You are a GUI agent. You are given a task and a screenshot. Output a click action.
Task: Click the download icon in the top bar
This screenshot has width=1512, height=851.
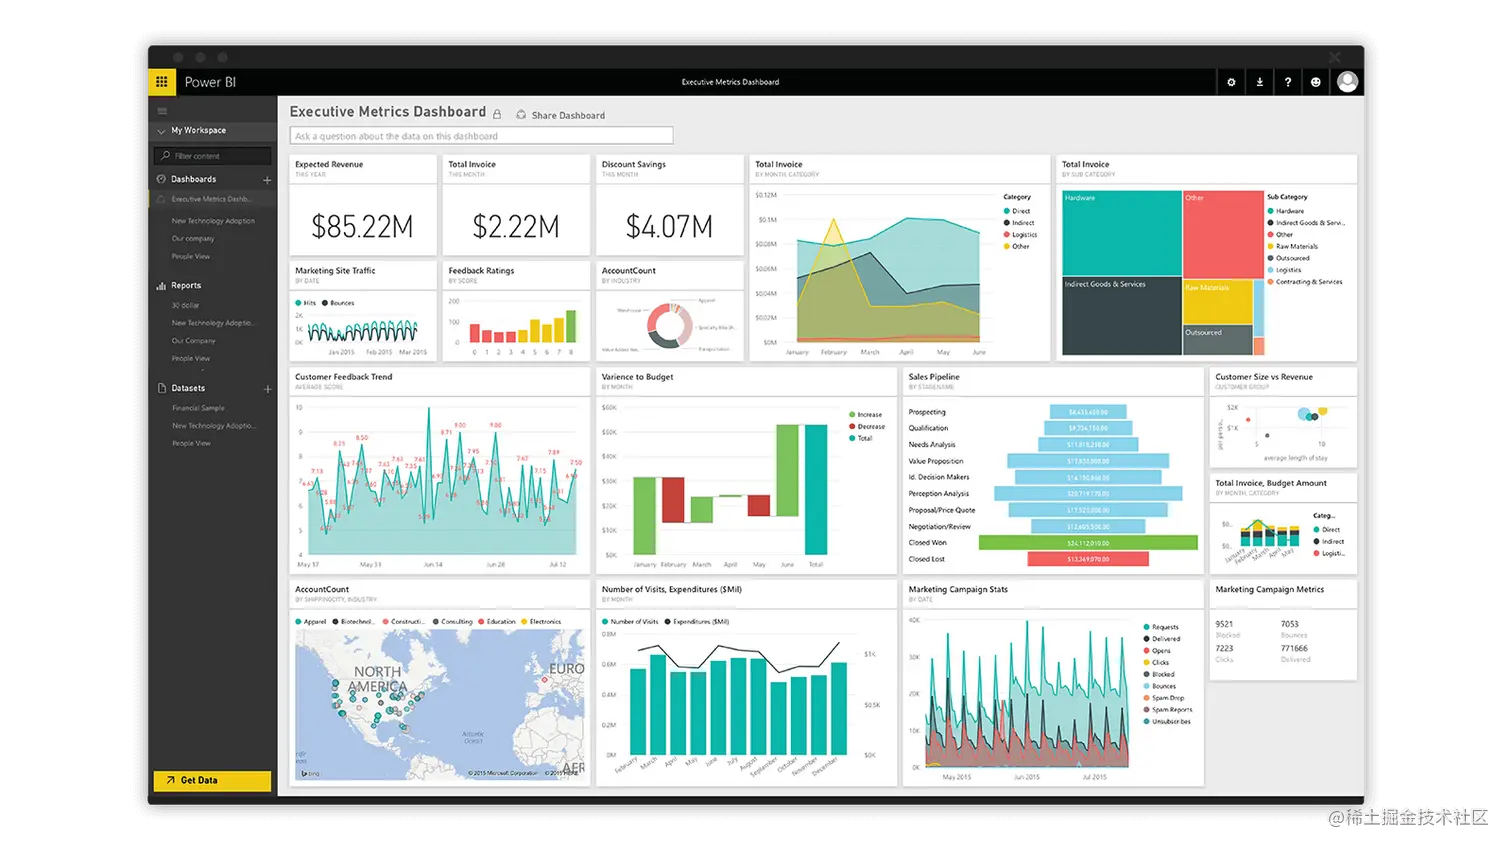[1259, 82]
